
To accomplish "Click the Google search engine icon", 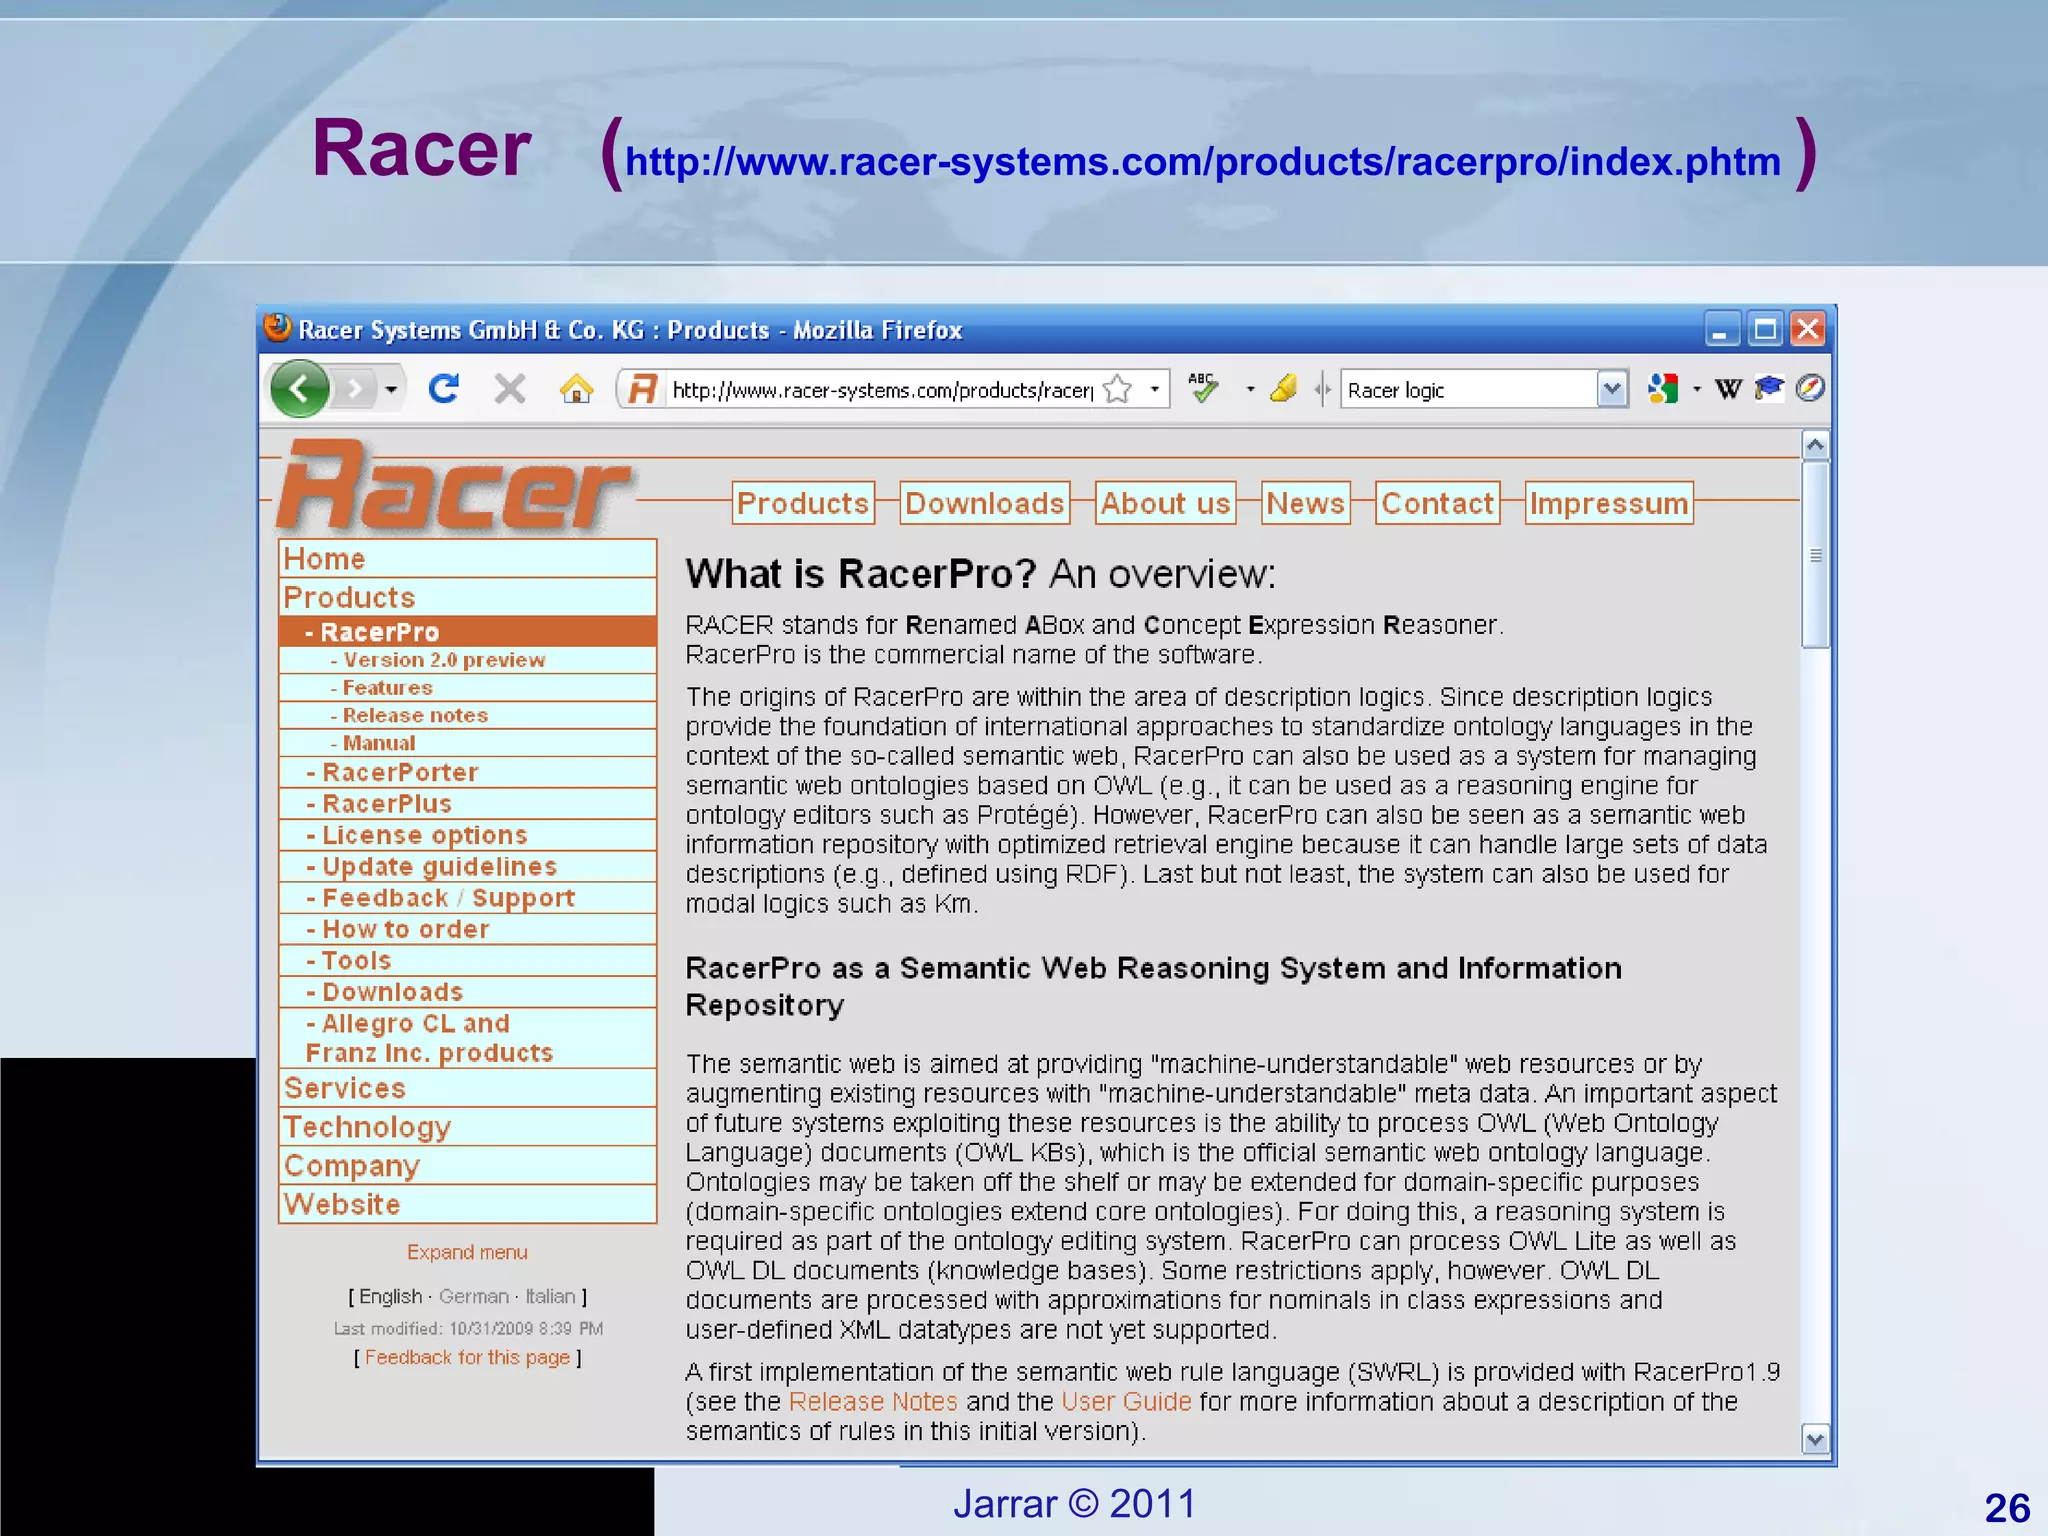I will tap(1663, 388).
